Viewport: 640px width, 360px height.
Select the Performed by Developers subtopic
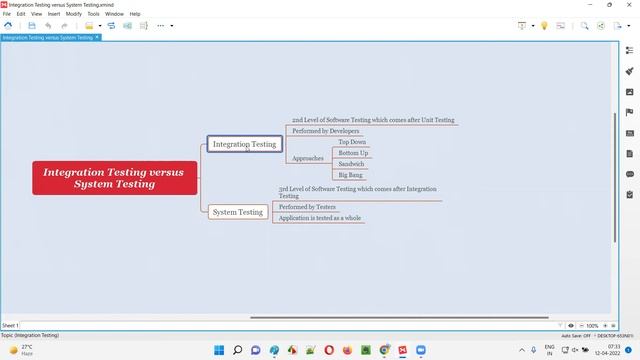click(325, 131)
